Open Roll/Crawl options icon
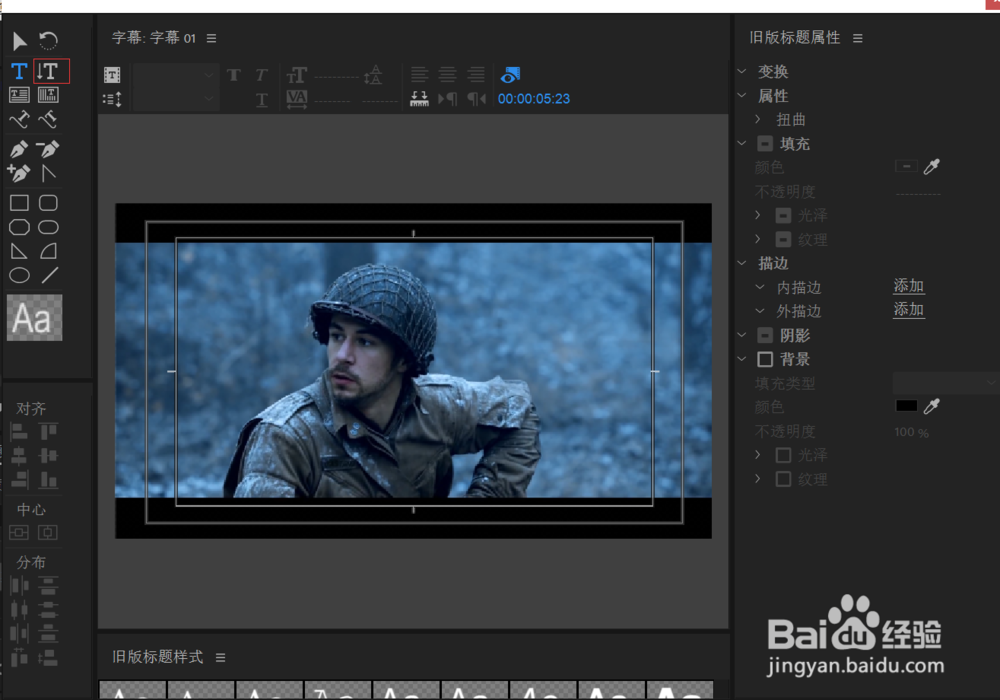 (x=112, y=99)
